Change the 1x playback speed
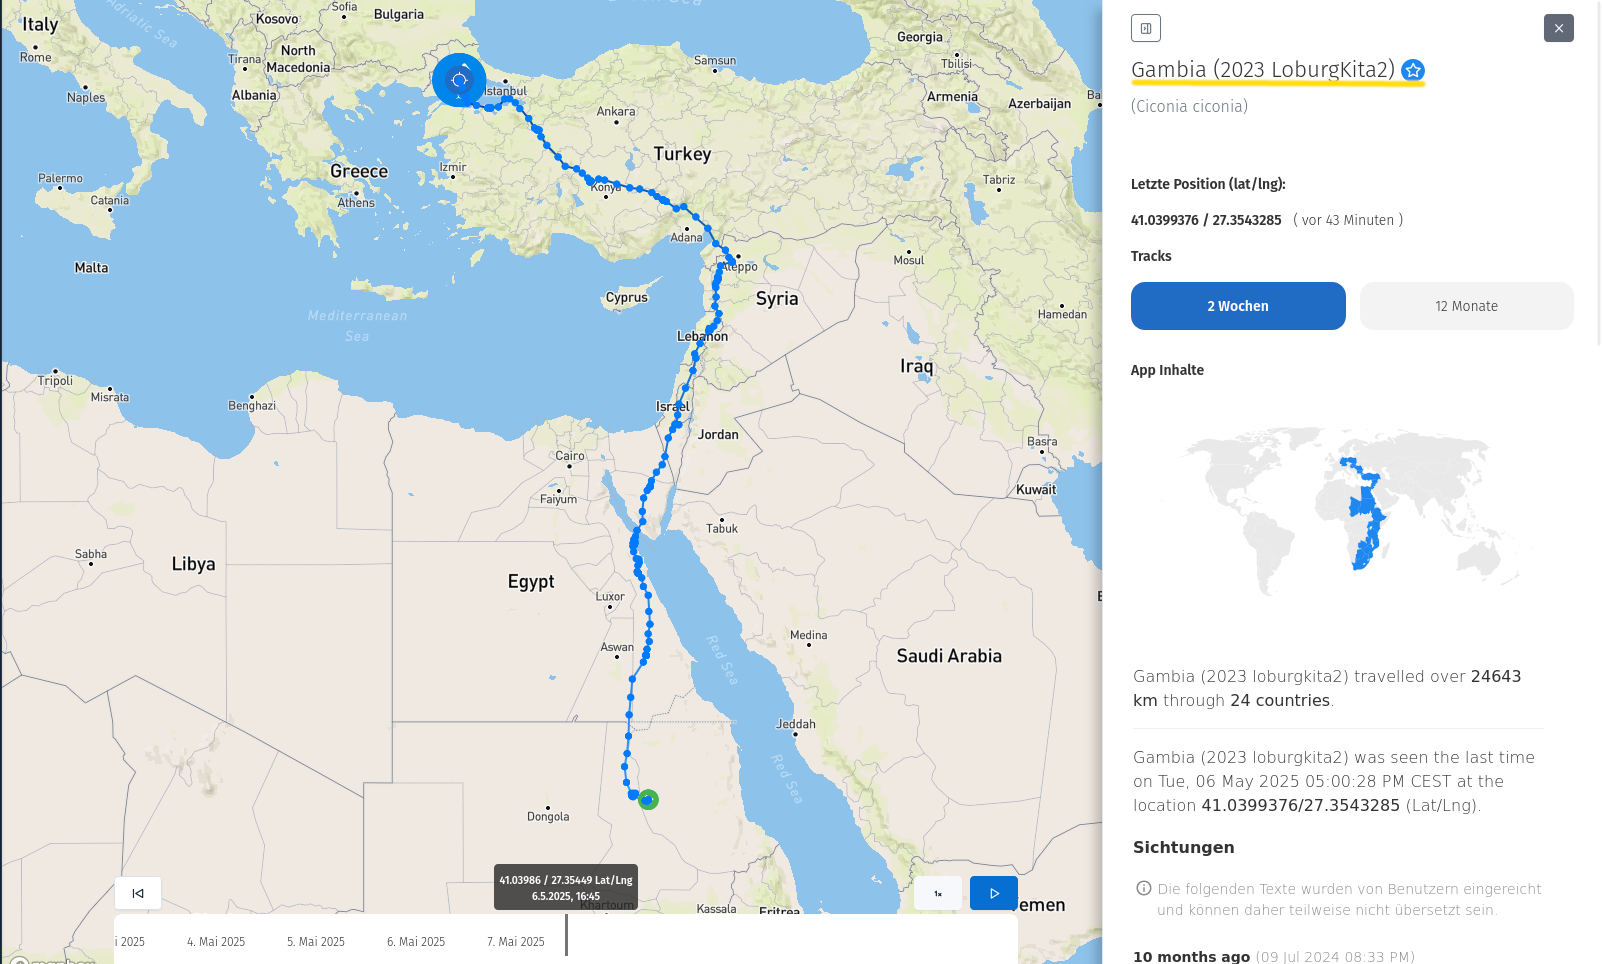The width and height of the screenshot is (1602, 964). (938, 893)
